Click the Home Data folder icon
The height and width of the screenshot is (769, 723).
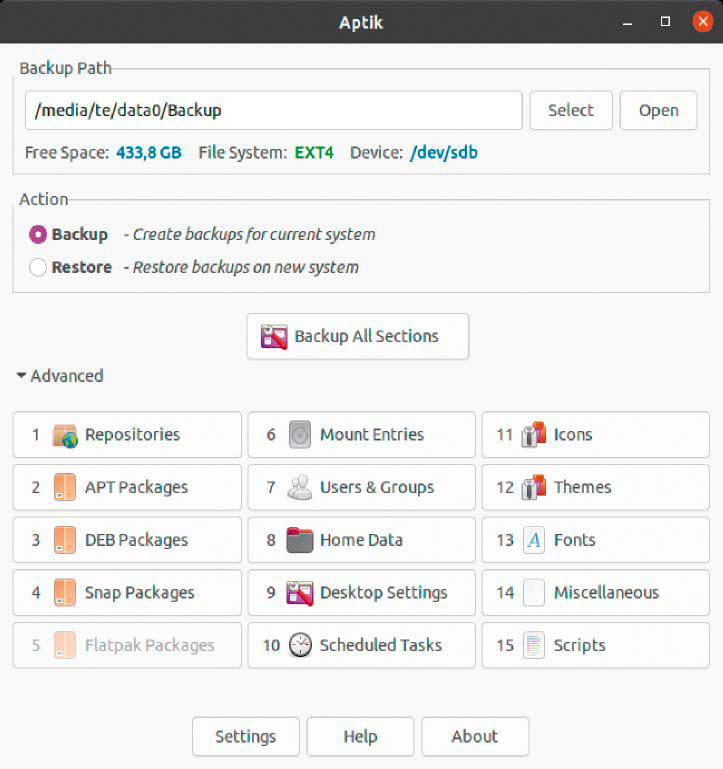click(300, 540)
